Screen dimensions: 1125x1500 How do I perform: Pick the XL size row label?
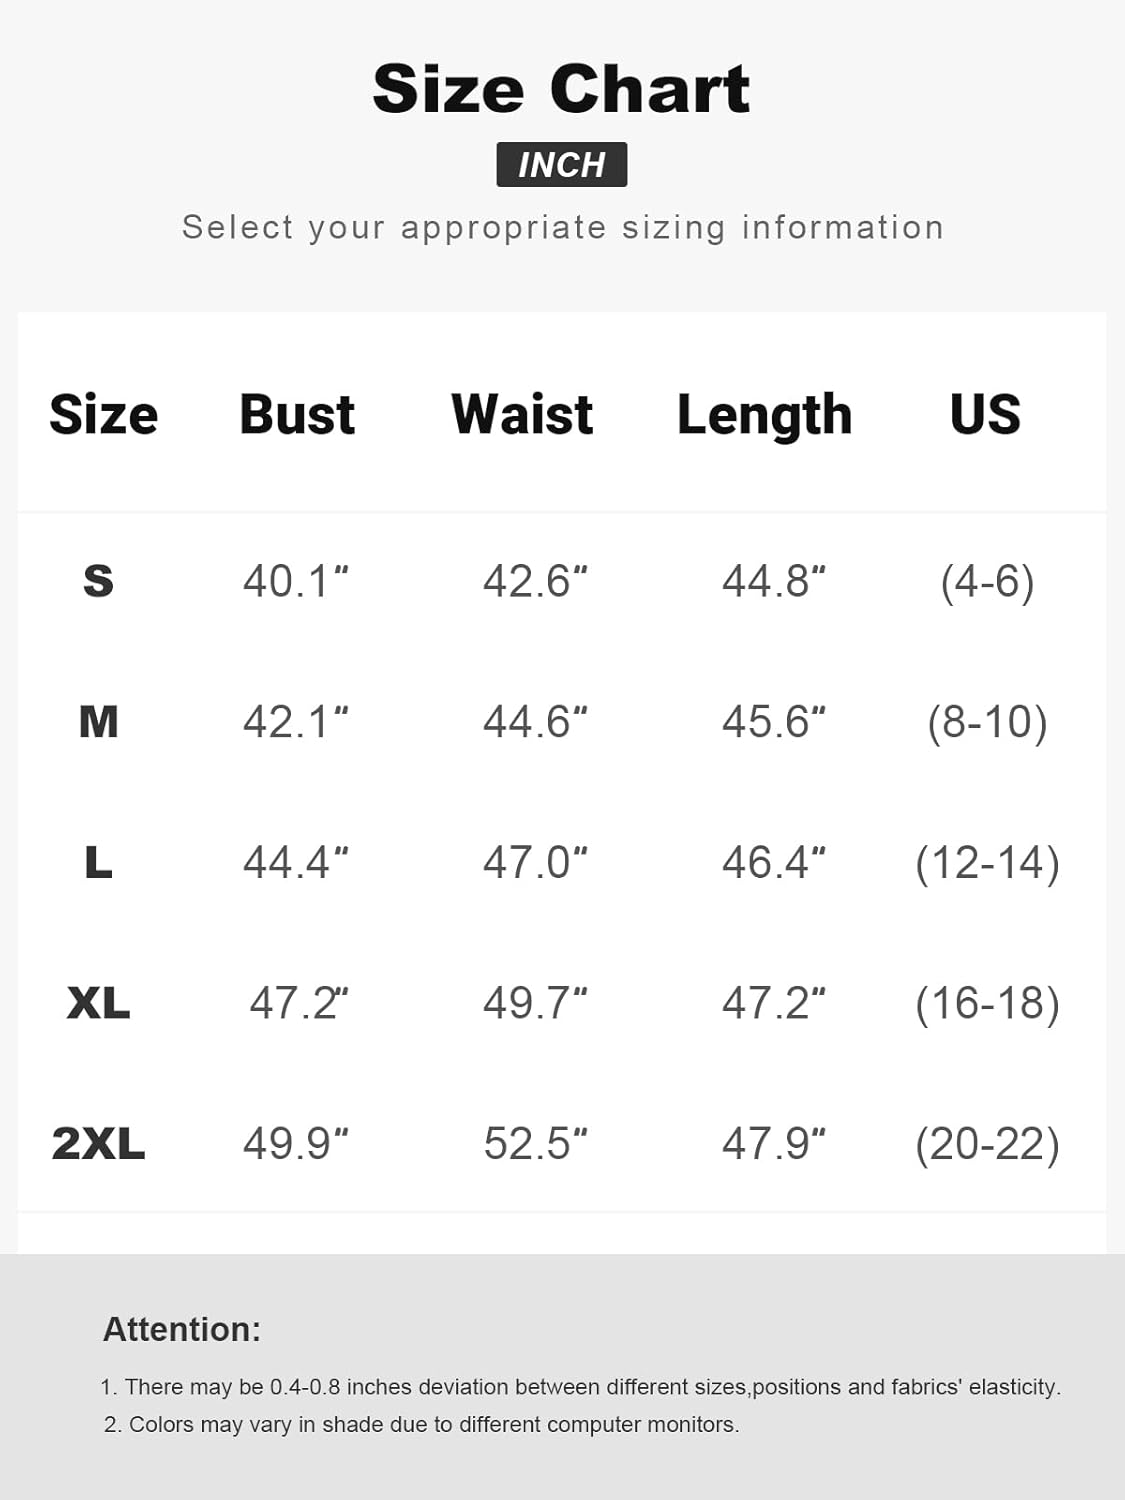(98, 1002)
